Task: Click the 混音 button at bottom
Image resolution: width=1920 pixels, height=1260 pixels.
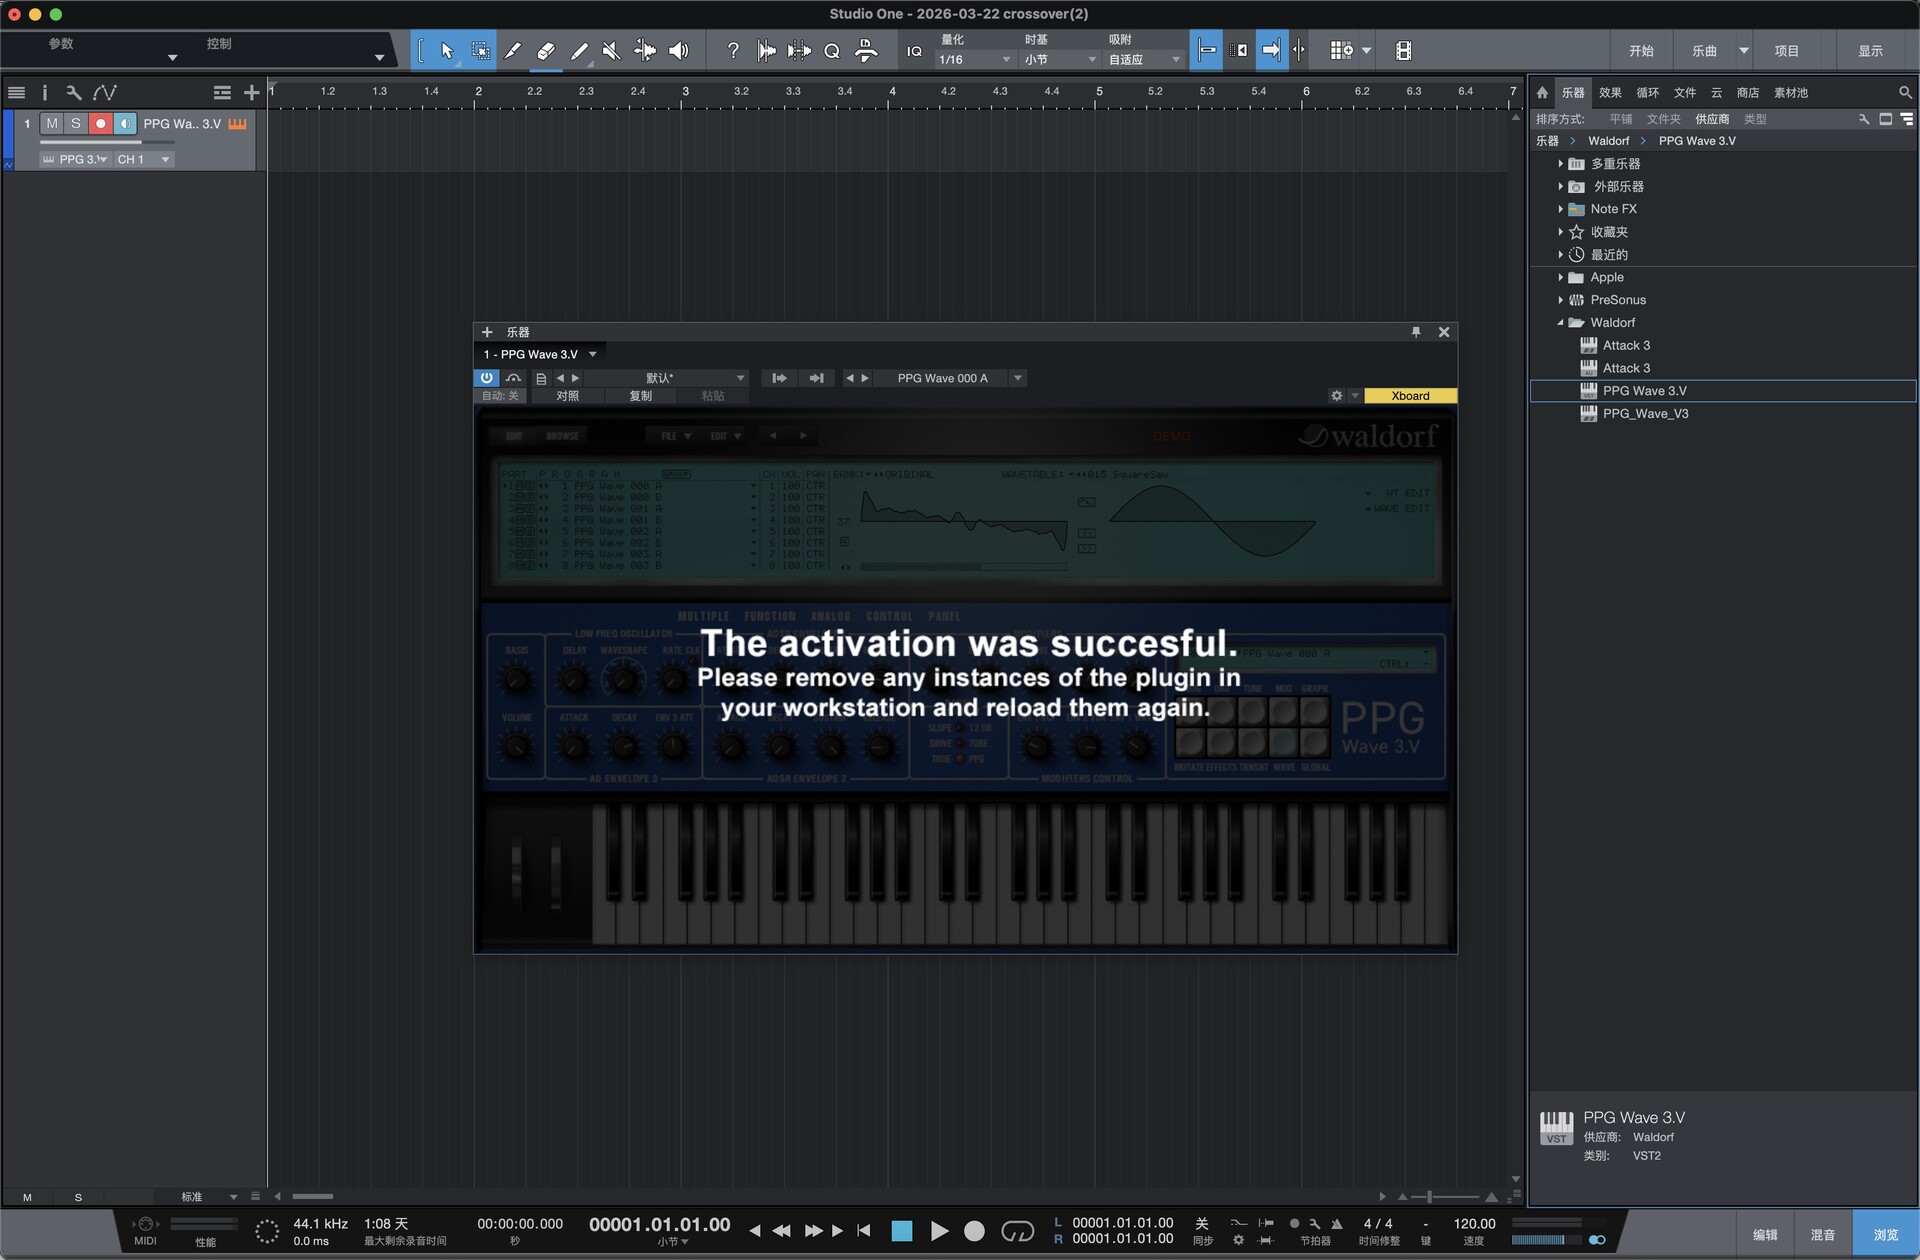Action: (1822, 1235)
